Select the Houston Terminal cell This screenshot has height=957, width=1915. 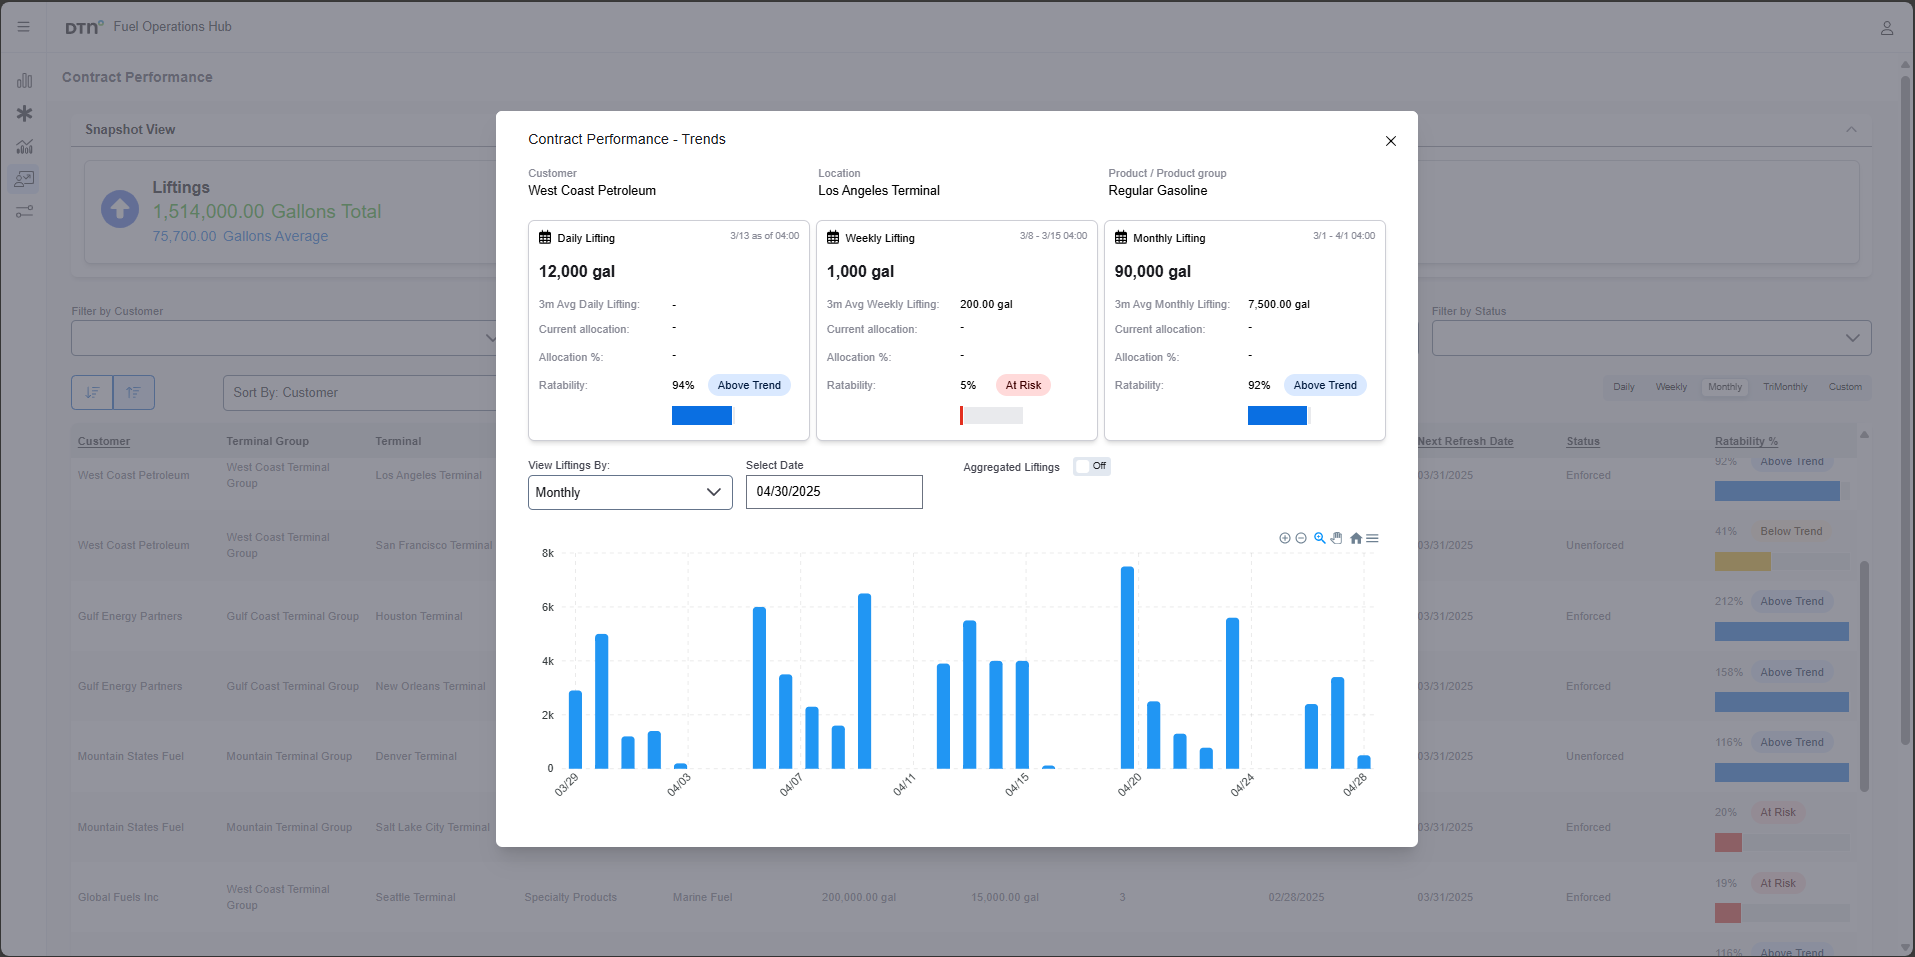click(419, 616)
